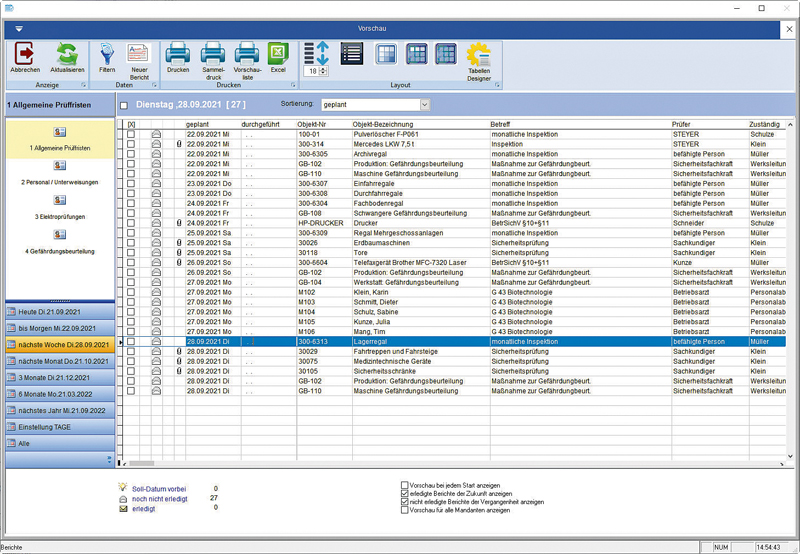Viewport: 800px width, 554px height.
Task: Enable 'Vorschau bei jedem Start anzeigen'
Action: coord(404,484)
